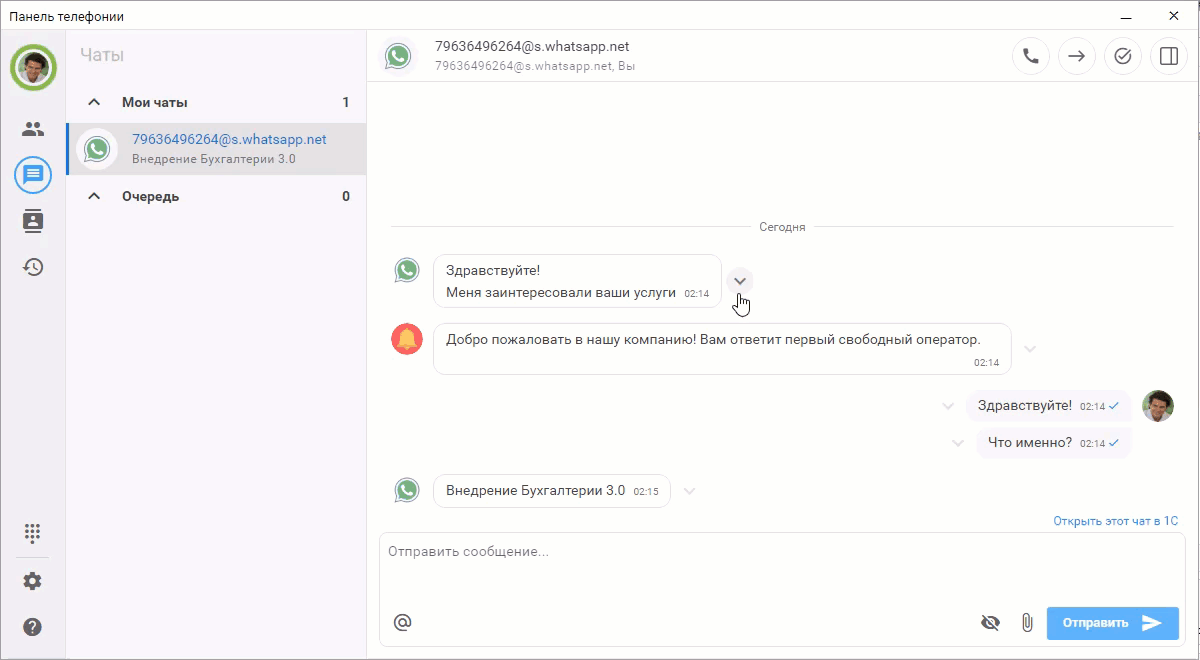Start a call with phone icon

click(1031, 56)
